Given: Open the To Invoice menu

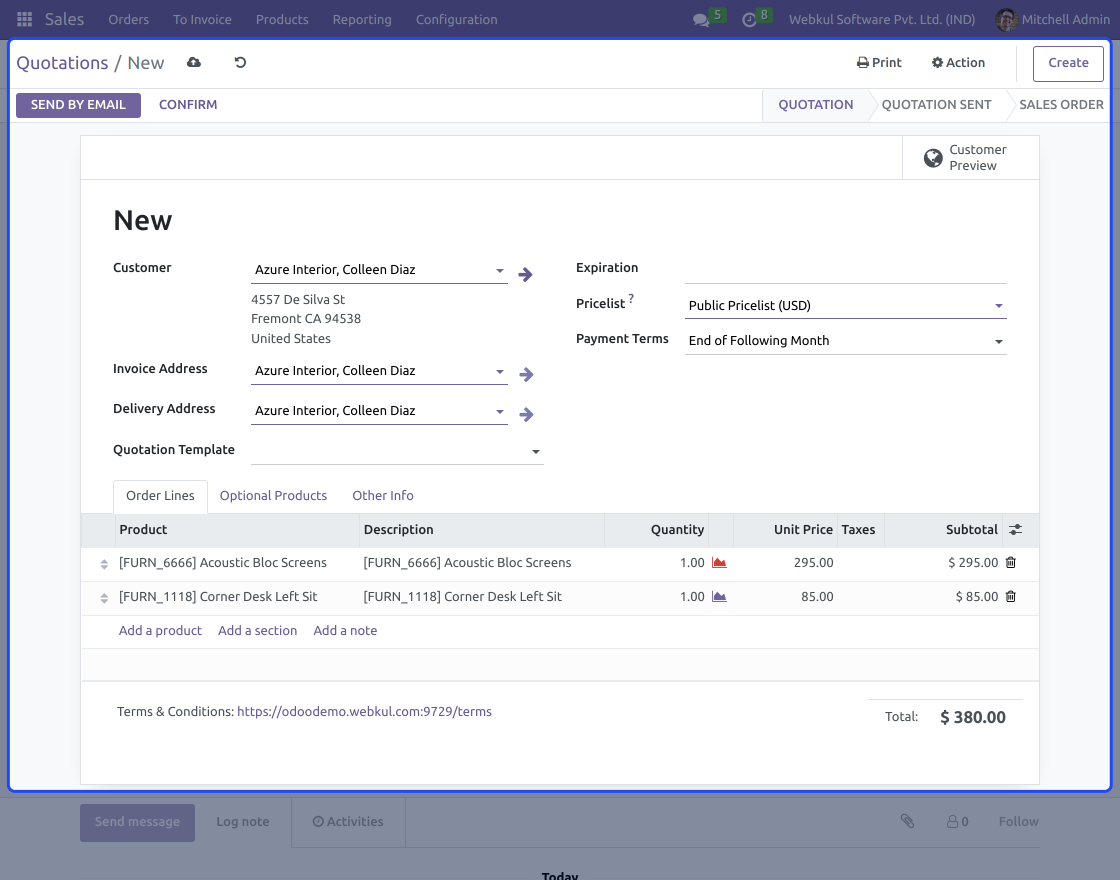Looking at the screenshot, I should tap(202, 20).
